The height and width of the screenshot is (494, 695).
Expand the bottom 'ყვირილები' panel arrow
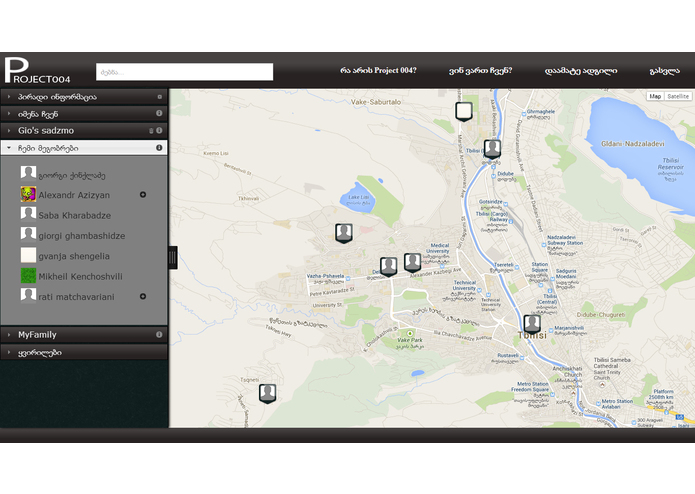8,352
